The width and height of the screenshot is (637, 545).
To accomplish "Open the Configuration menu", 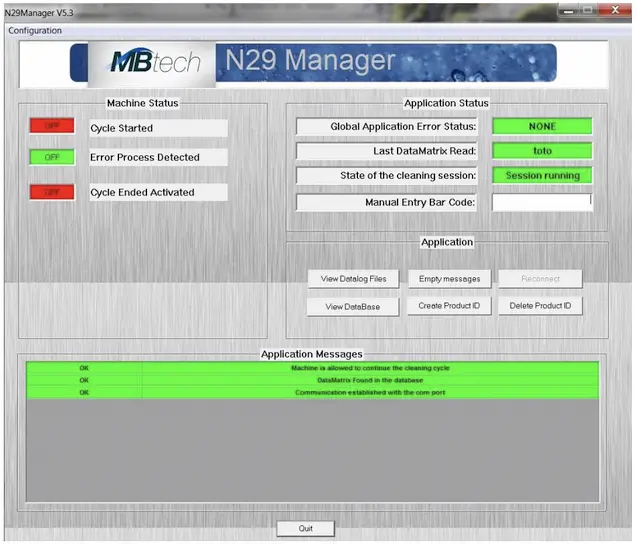I will [35, 30].
